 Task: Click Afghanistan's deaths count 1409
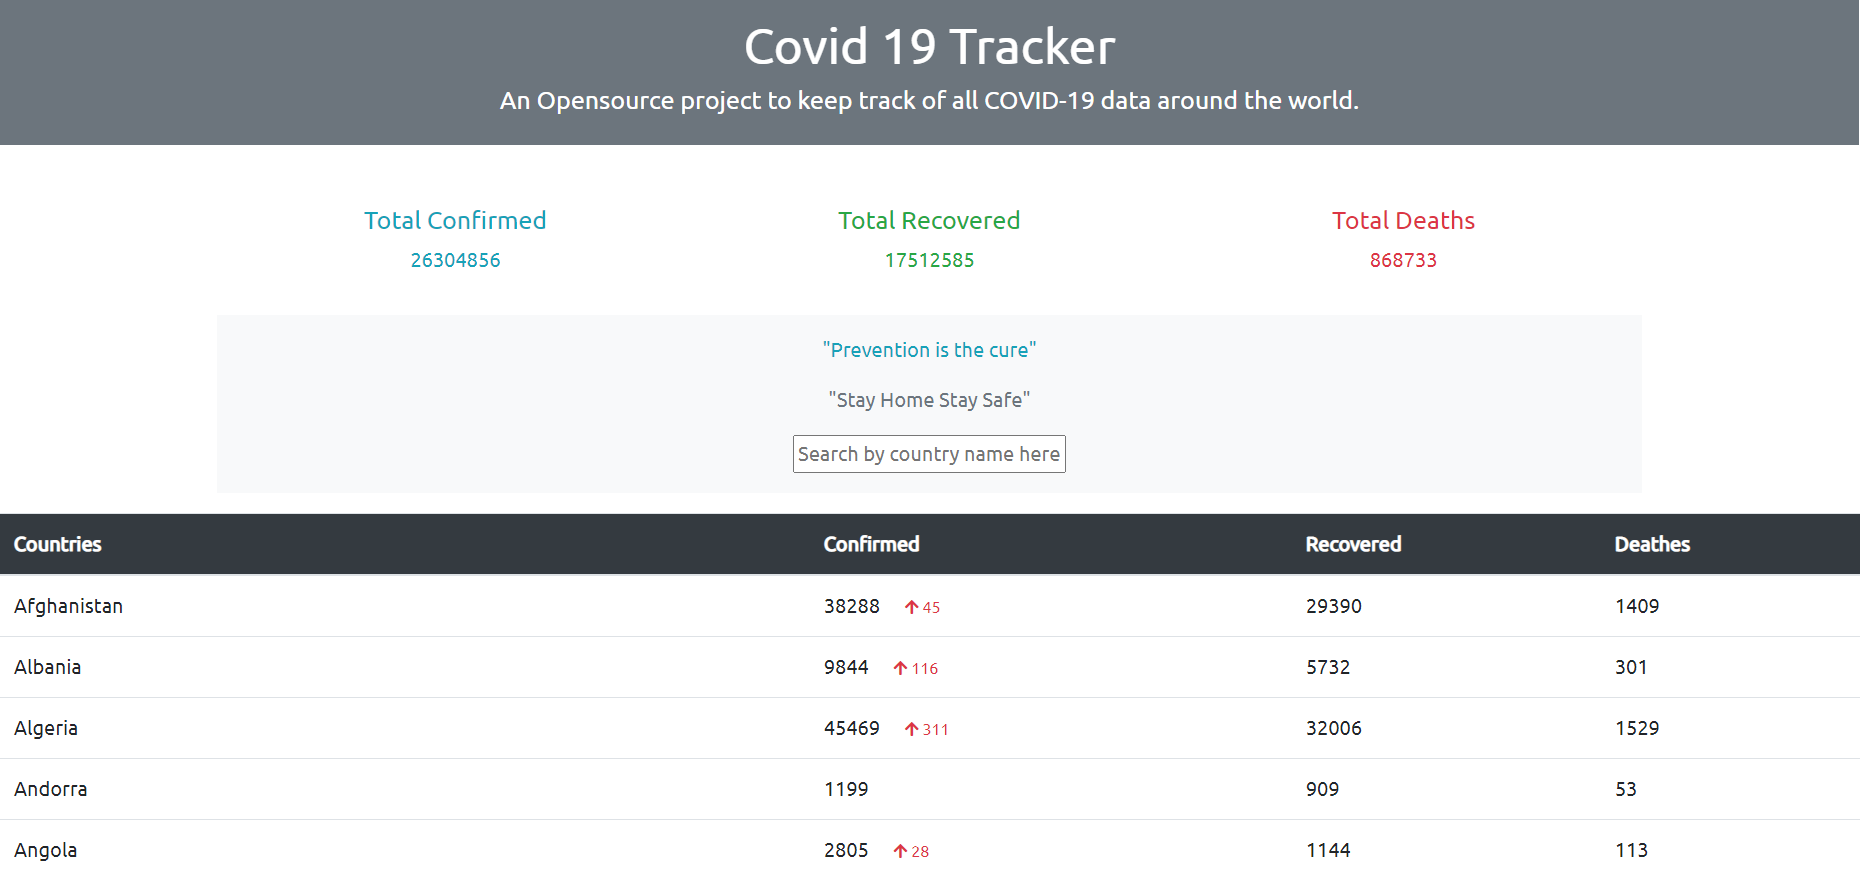point(1637,606)
